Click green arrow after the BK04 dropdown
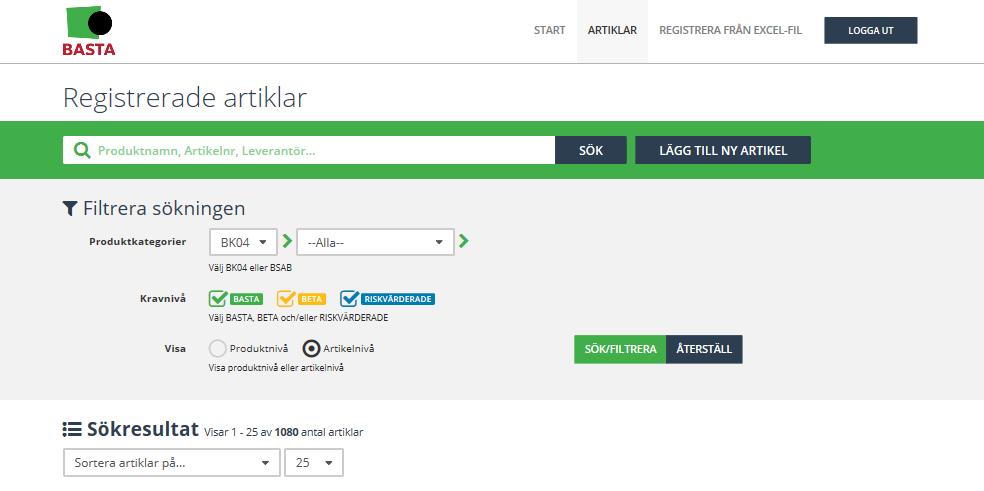The image size is (984, 491). click(287, 241)
